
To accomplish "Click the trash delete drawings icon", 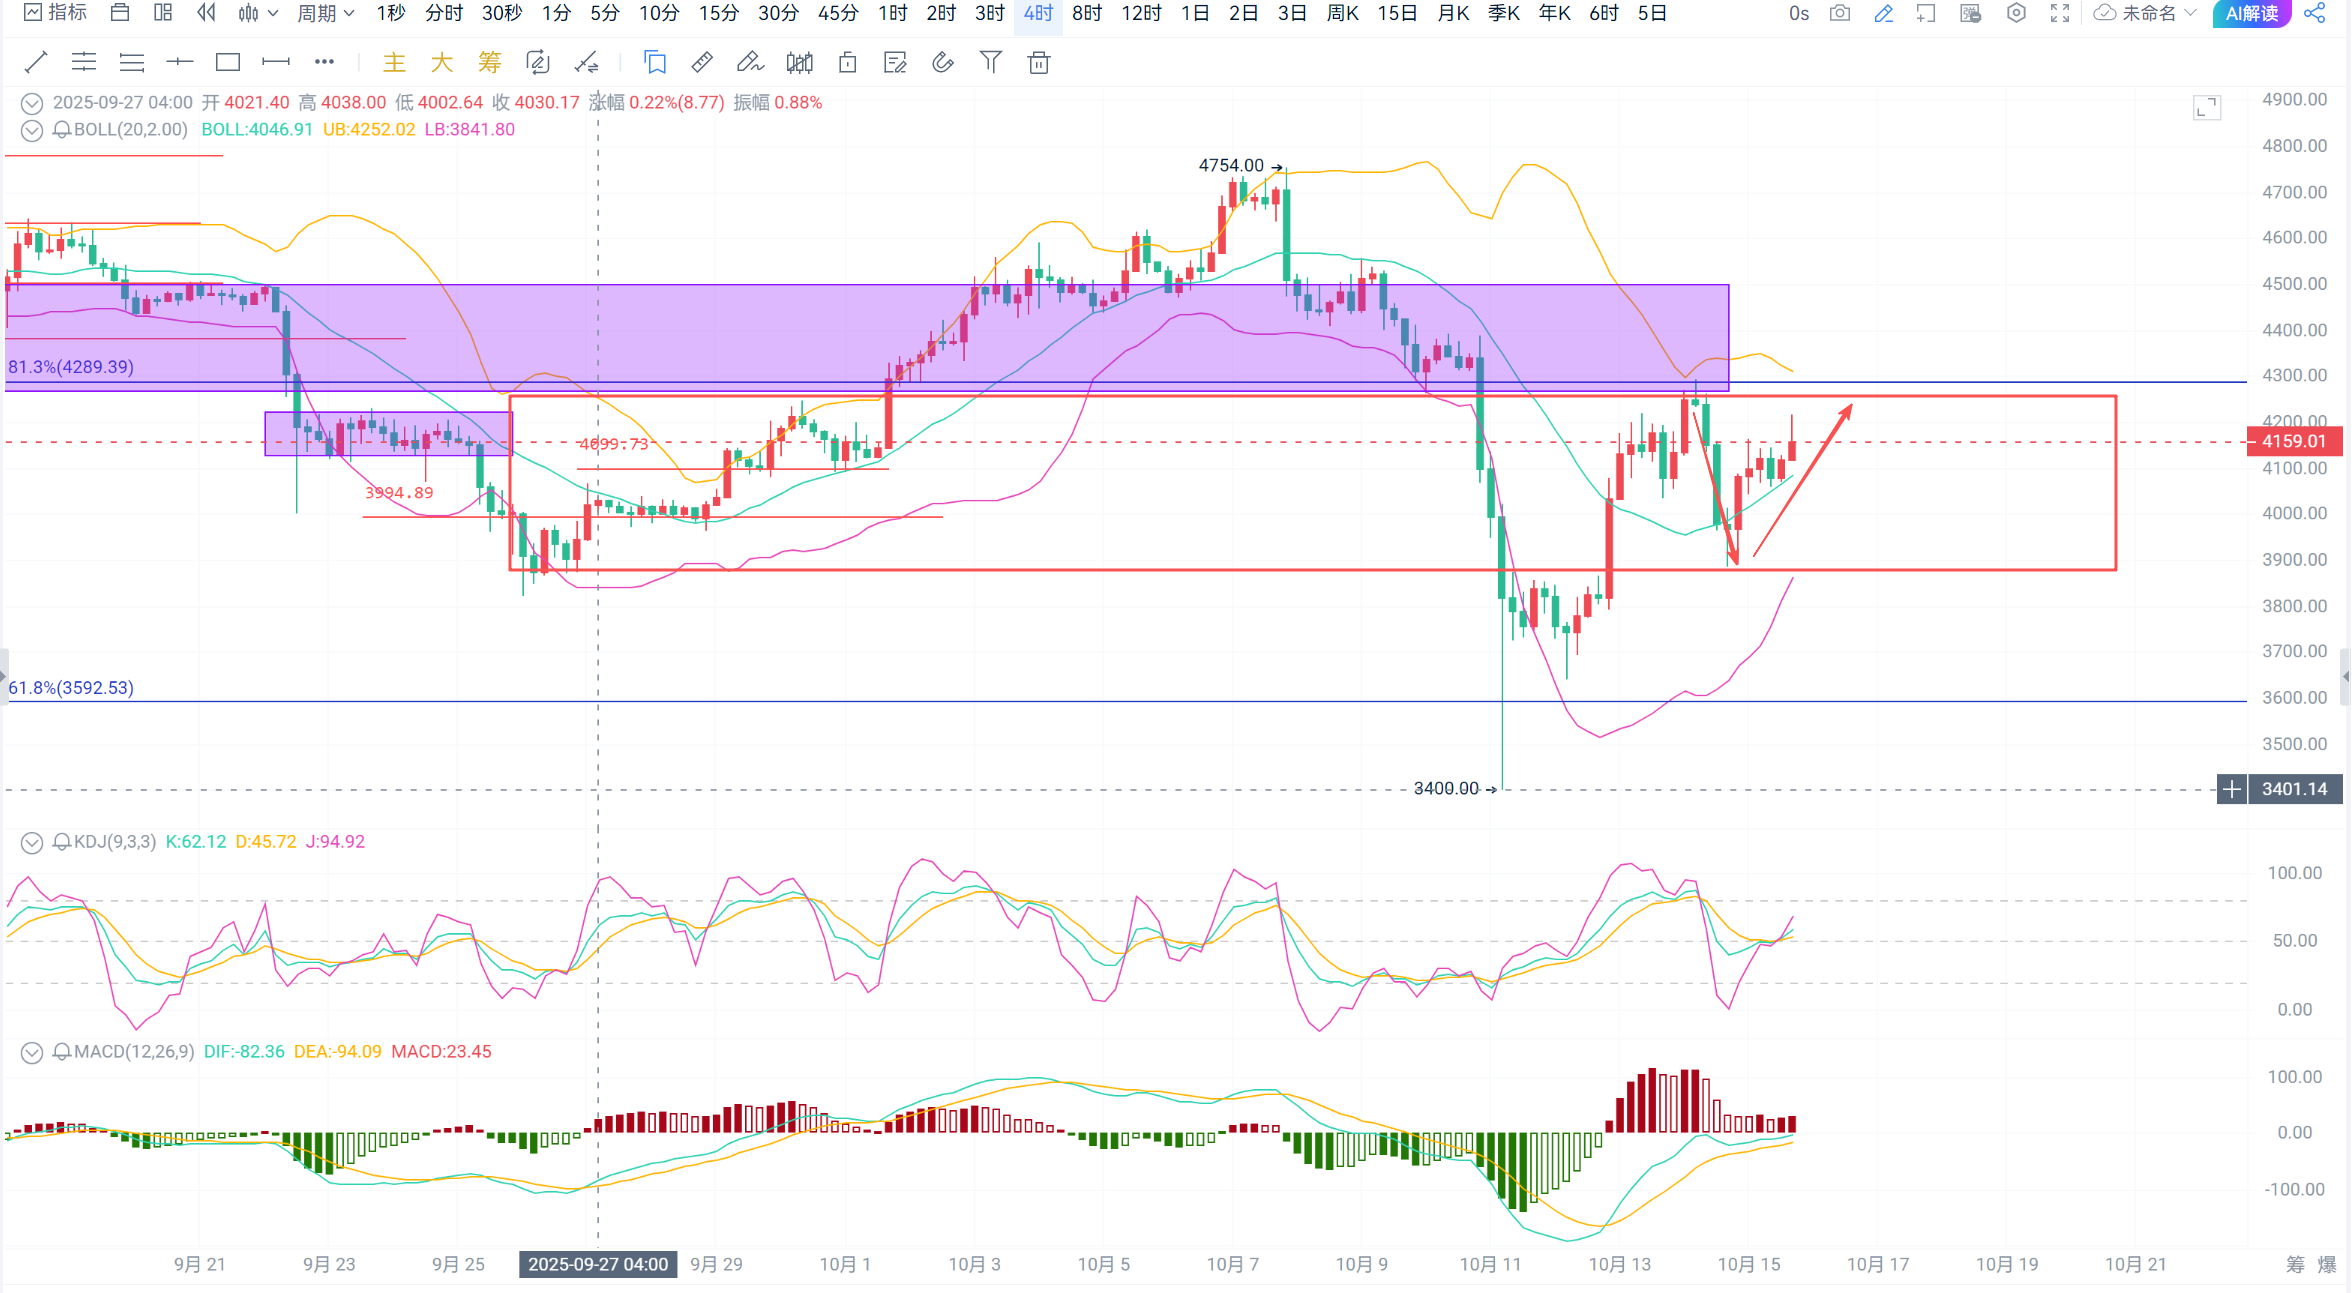I will click(x=1039, y=63).
